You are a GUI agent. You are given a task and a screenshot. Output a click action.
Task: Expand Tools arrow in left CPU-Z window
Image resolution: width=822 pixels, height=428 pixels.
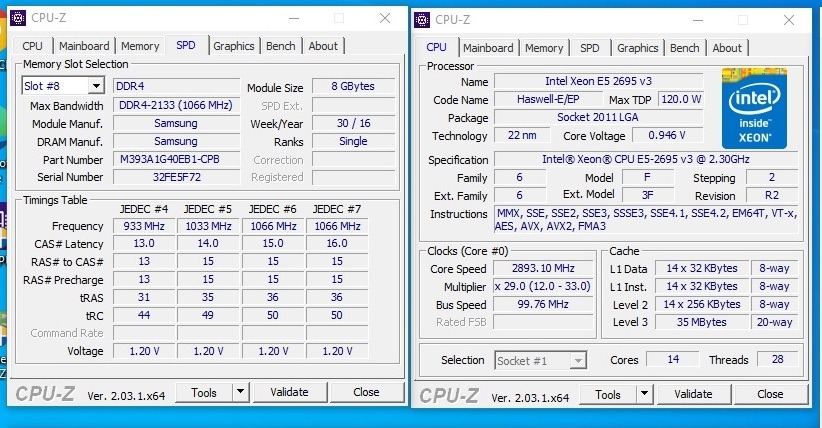pyautogui.click(x=240, y=392)
